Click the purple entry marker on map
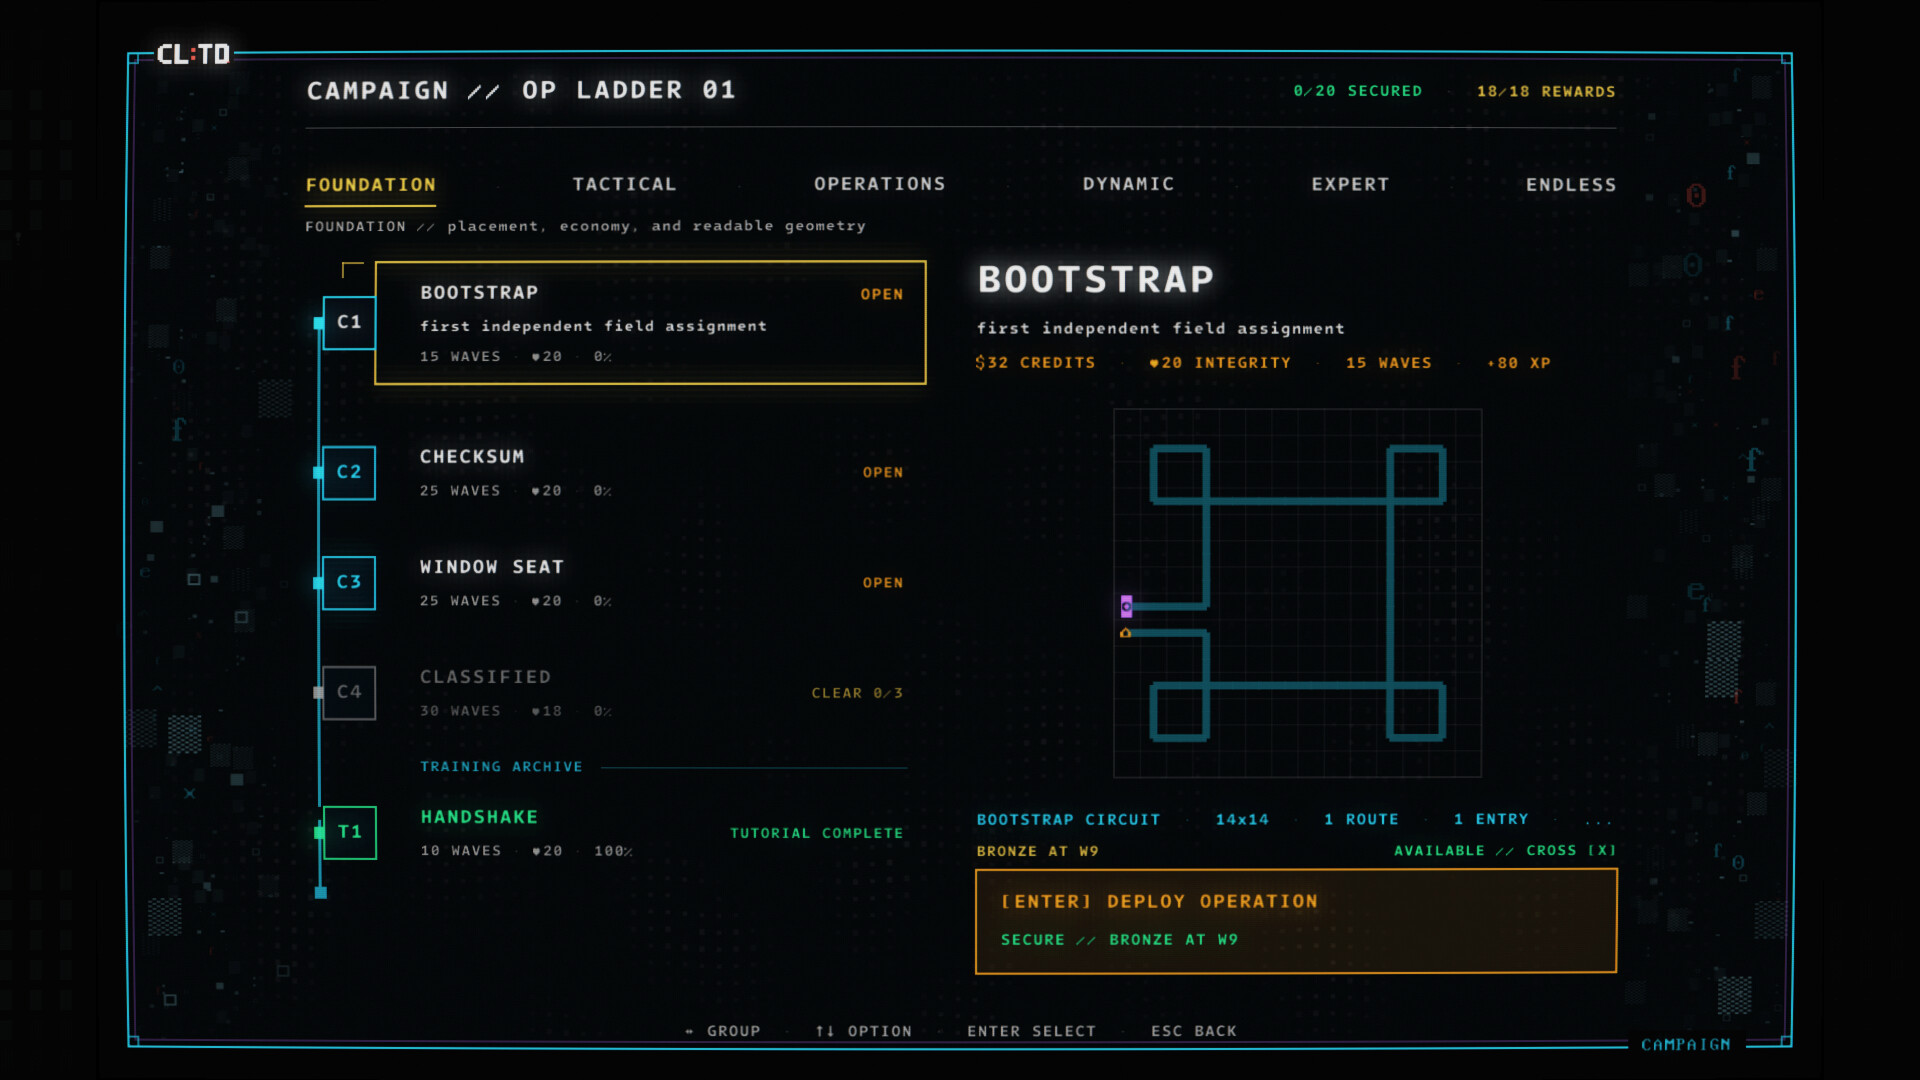1920x1080 pixels. pyautogui.click(x=1126, y=606)
